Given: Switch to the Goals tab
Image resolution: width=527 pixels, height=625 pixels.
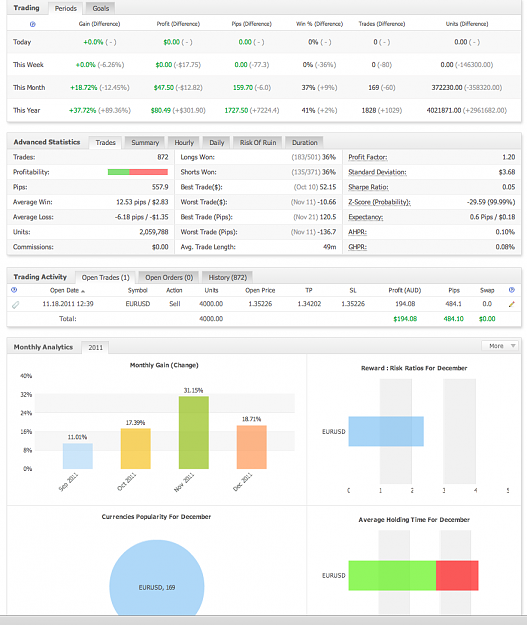Looking at the screenshot, I should [x=100, y=8].
